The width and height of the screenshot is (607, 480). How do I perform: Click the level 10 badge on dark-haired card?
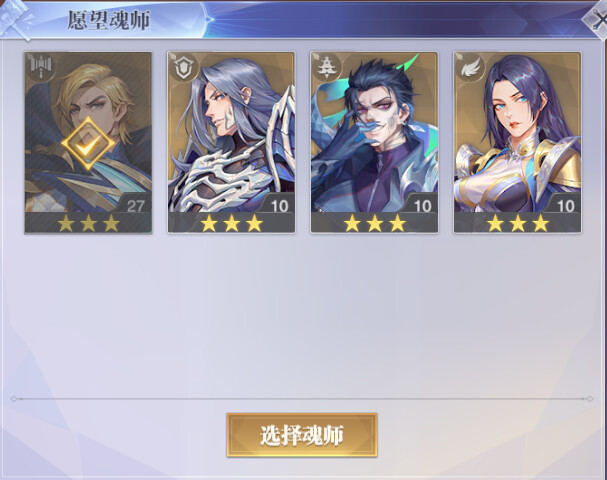coord(422,206)
